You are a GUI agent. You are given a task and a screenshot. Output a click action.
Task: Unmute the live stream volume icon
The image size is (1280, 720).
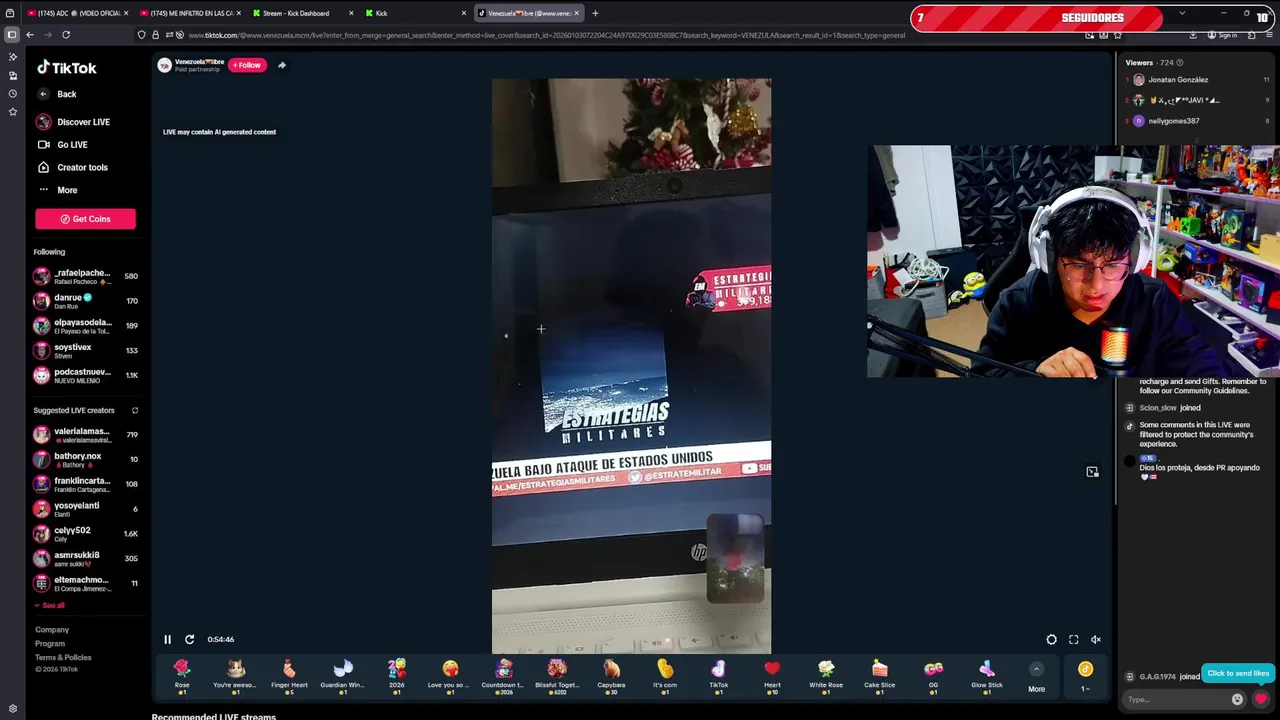point(1095,640)
